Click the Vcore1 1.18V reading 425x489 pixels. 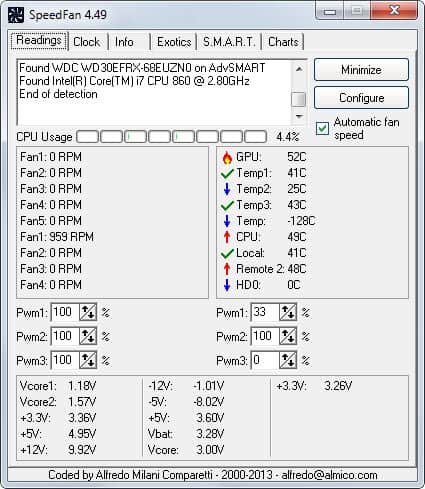[x=58, y=386]
